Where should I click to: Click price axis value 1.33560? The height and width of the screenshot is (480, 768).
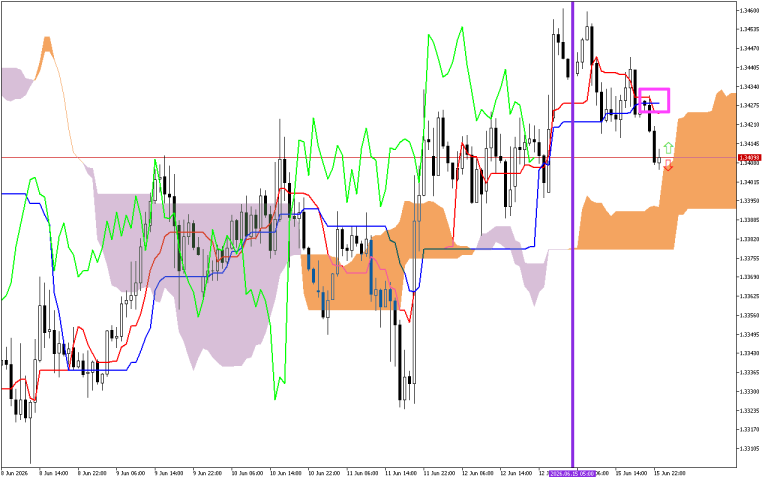click(750, 315)
